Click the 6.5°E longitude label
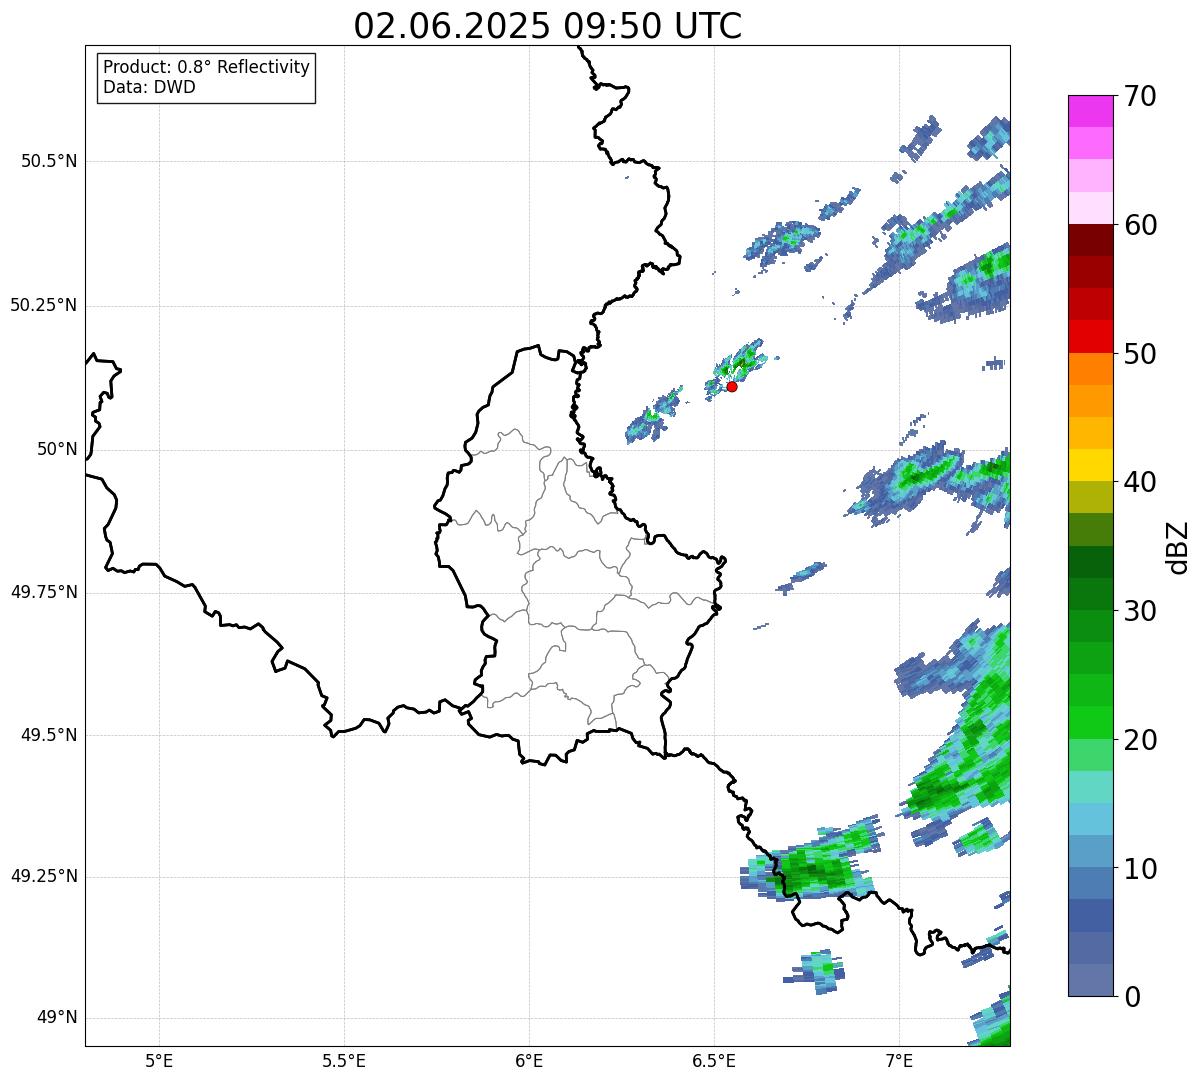The height and width of the screenshot is (1081, 1202). pos(714,1060)
